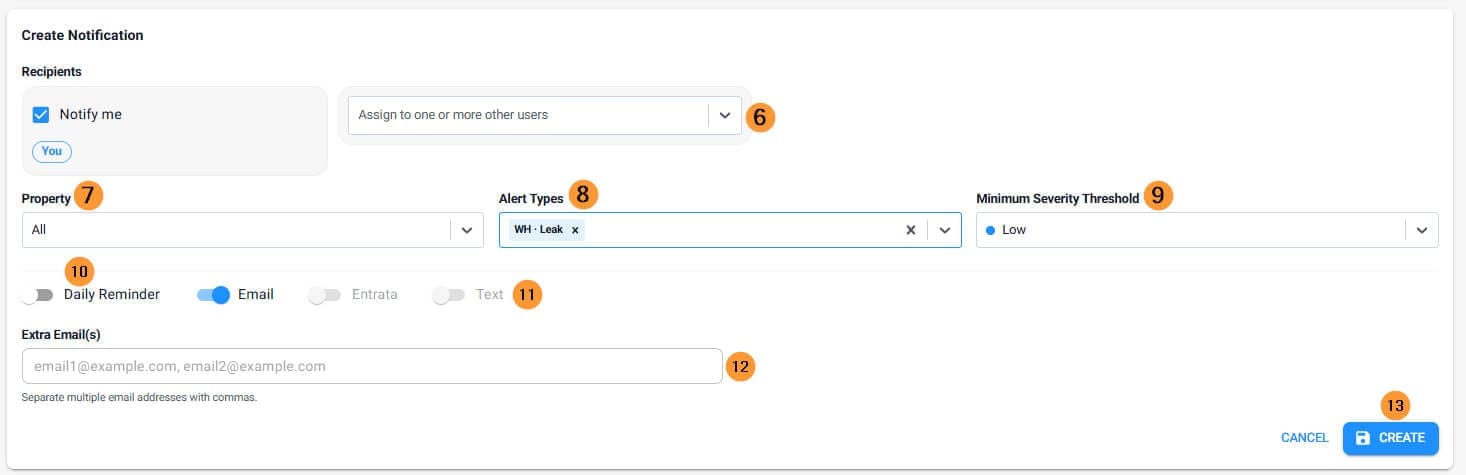
Task: Click the orange step 6 marker
Action: (760, 116)
